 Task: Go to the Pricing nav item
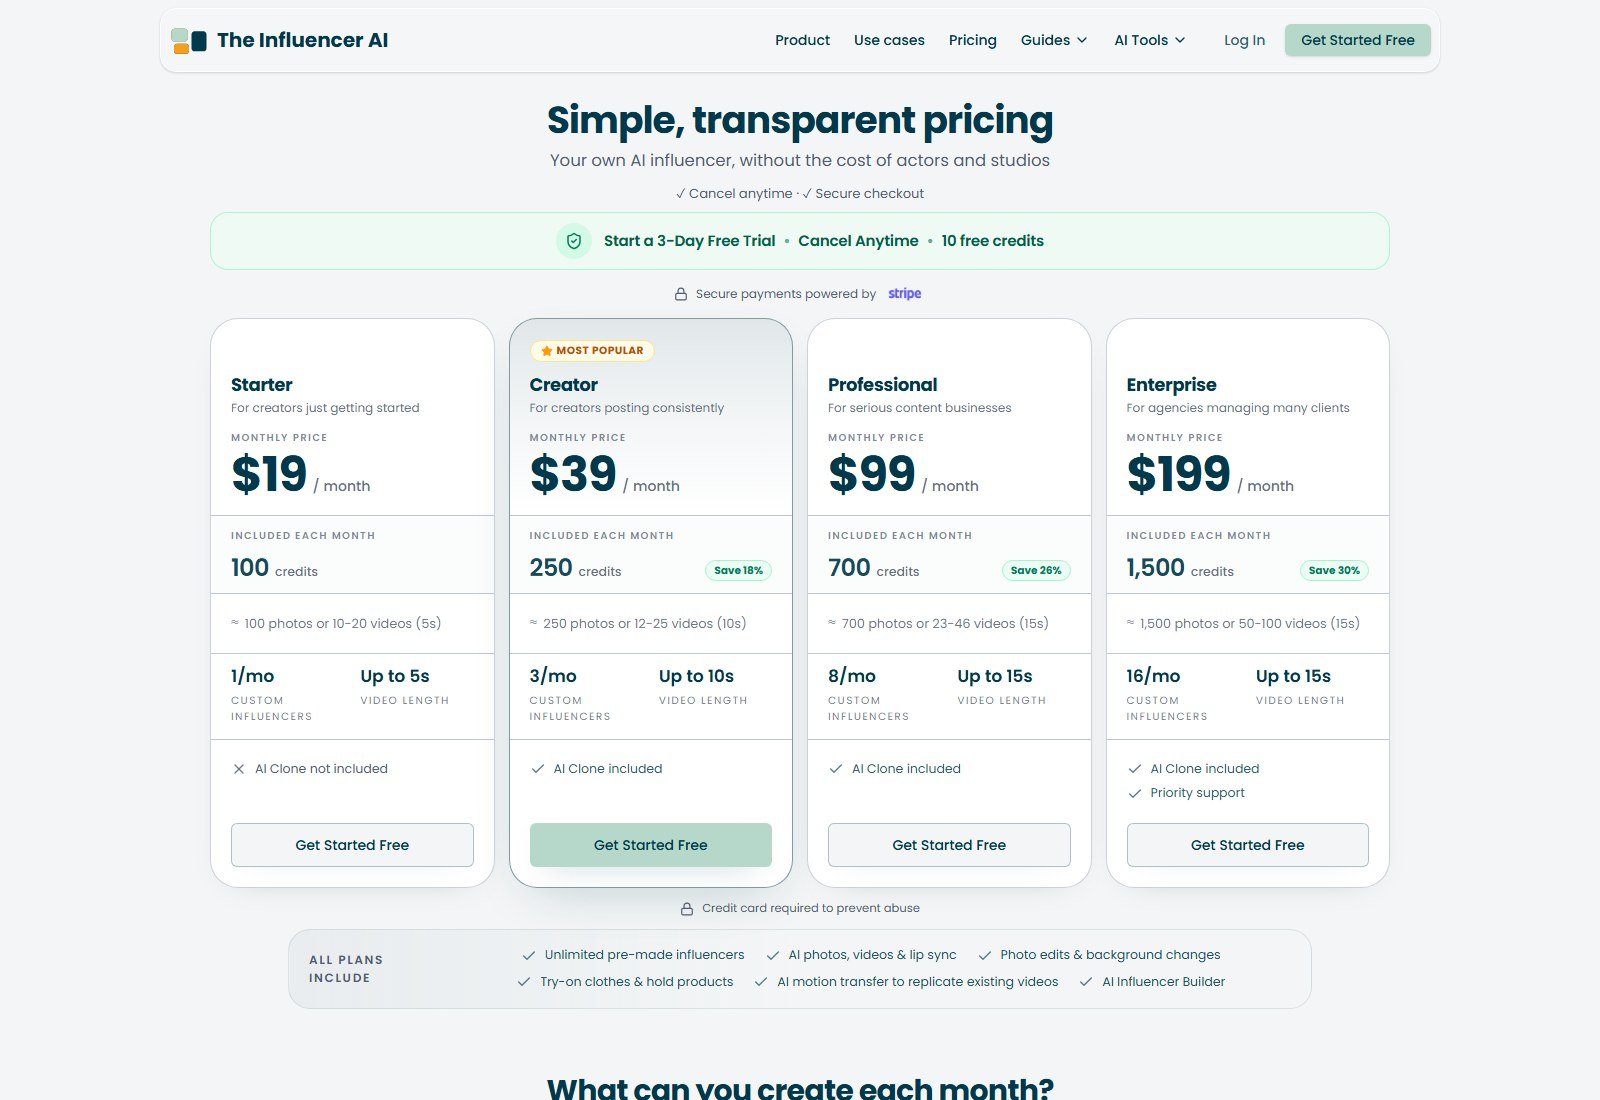pyautogui.click(x=973, y=40)
